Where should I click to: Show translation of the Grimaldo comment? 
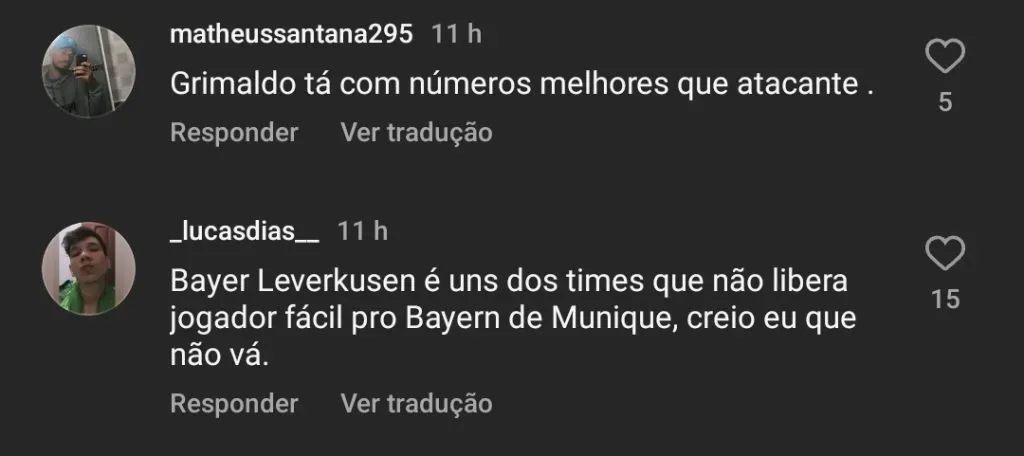[416, 132]
